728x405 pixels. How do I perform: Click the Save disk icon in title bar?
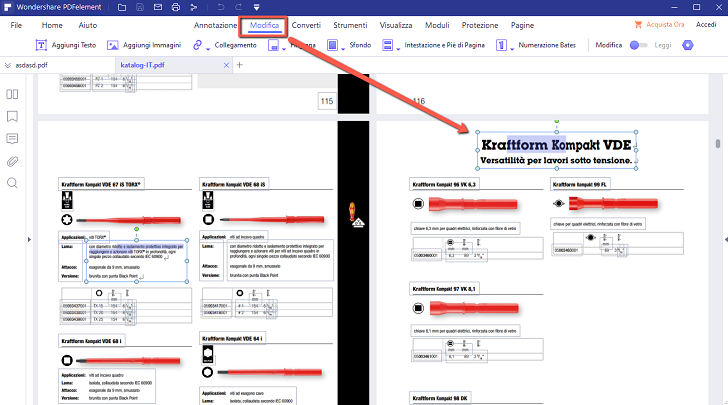pos(140,7)
